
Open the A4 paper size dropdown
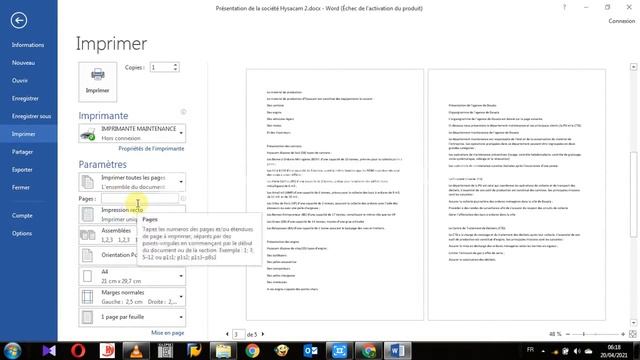[x=132, y=276]
